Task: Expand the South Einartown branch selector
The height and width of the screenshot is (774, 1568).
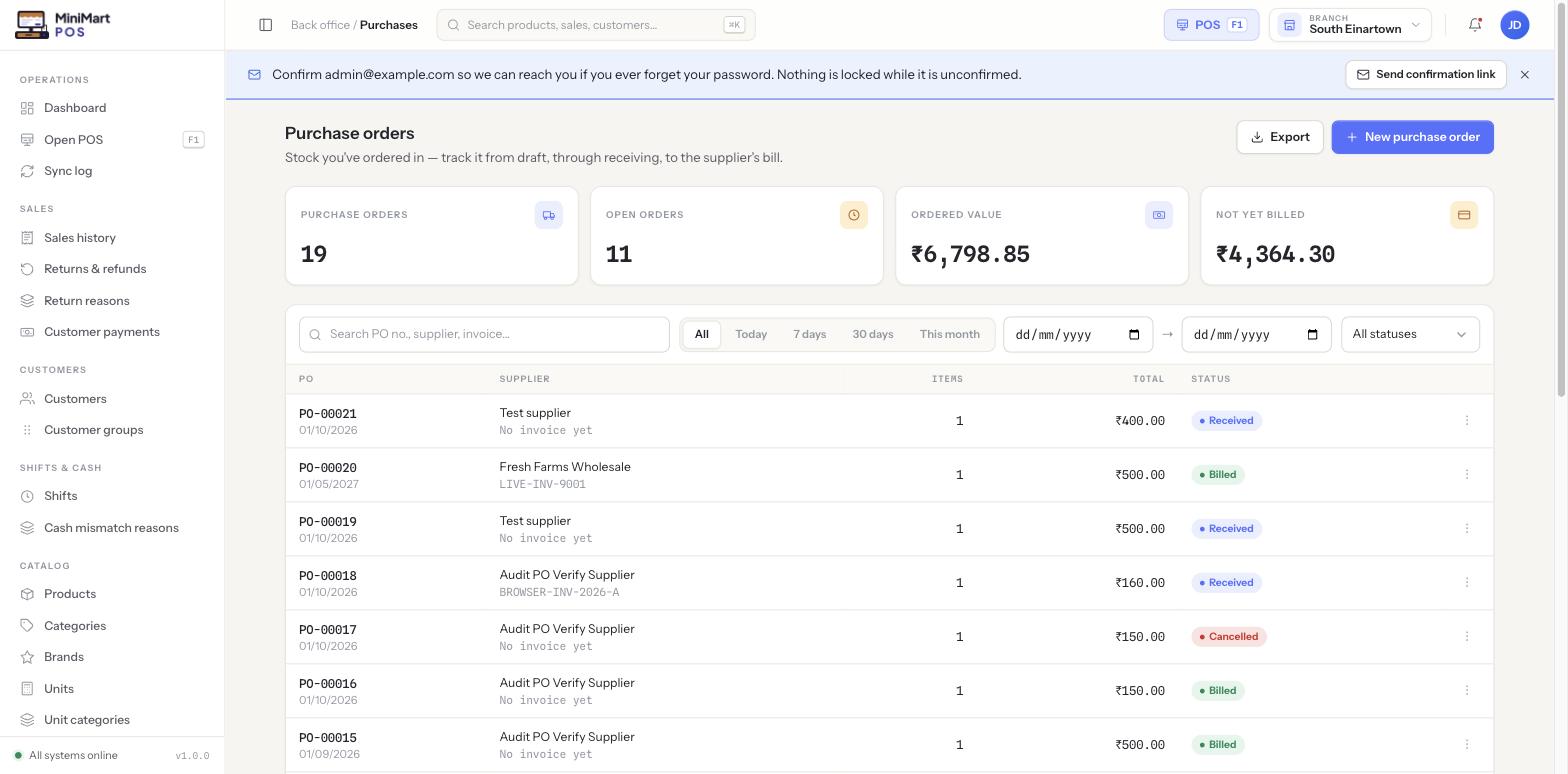Action: (x=1350, y=25)
